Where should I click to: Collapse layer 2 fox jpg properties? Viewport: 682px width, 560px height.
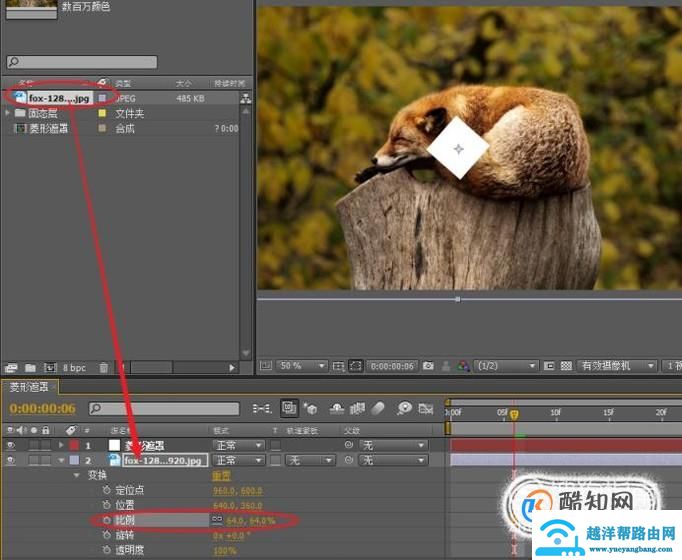[x=61, y=460]
